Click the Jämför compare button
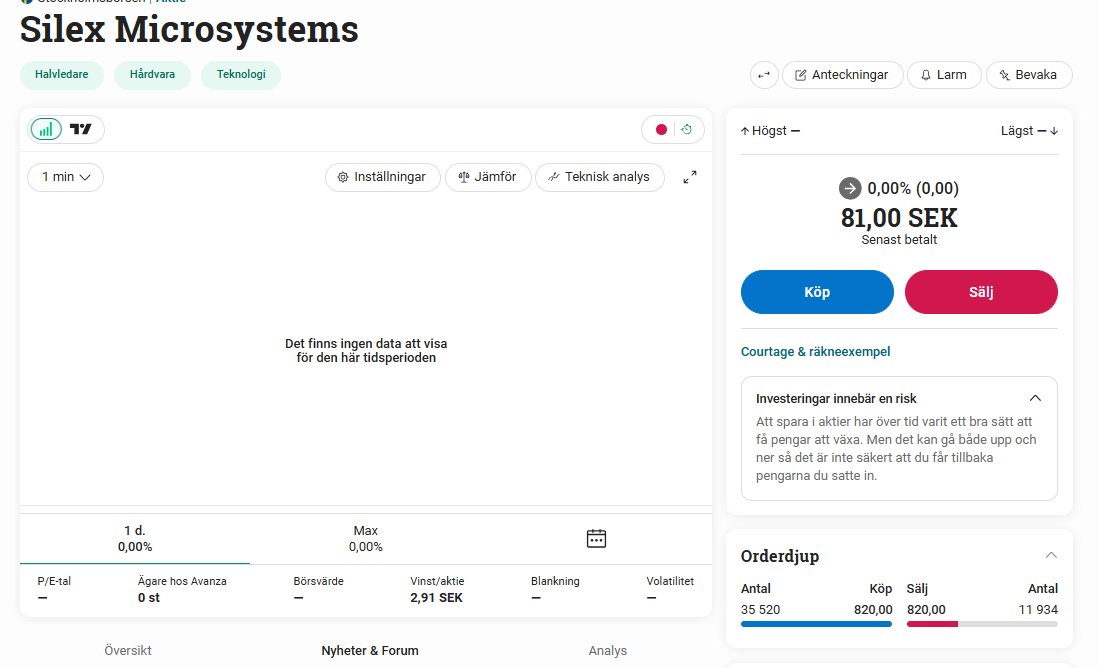The image size is (1098, 668). click(x=488, y=177)
